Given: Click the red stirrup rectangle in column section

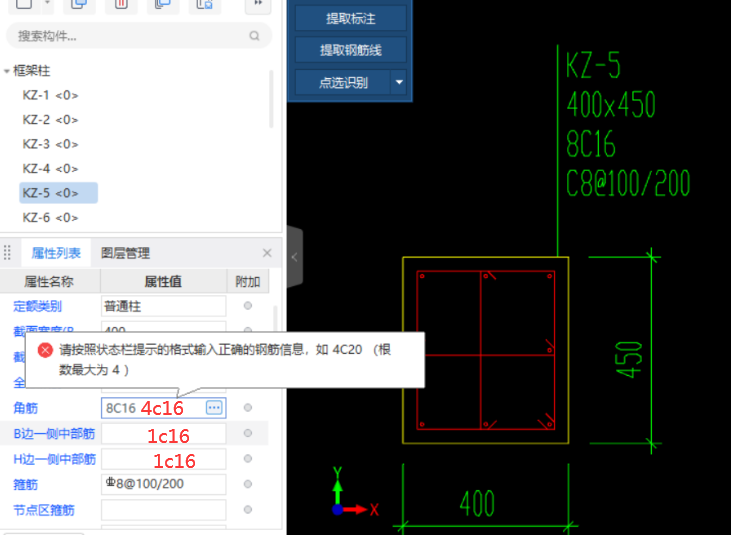Looking at the screenshot, I should (485, 350).
